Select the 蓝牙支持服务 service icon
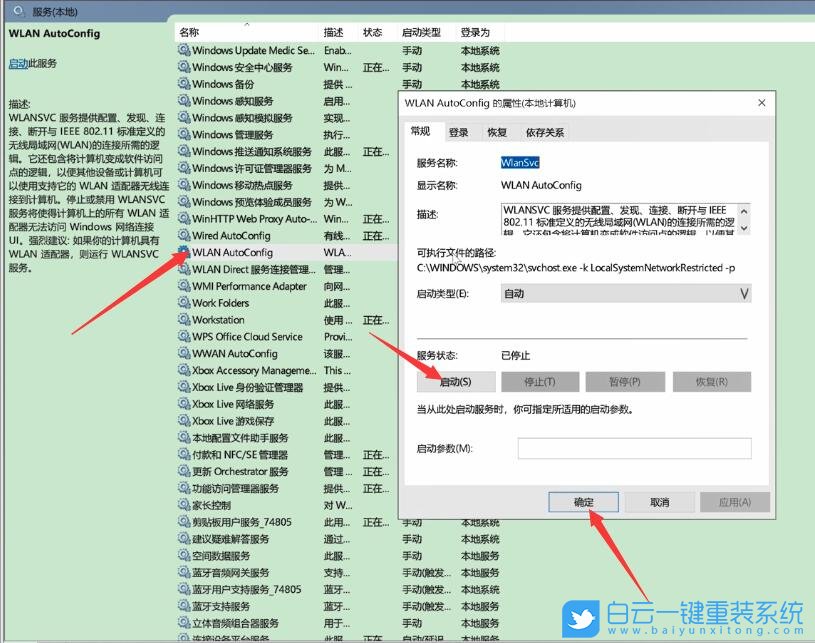 coord(185,607)
